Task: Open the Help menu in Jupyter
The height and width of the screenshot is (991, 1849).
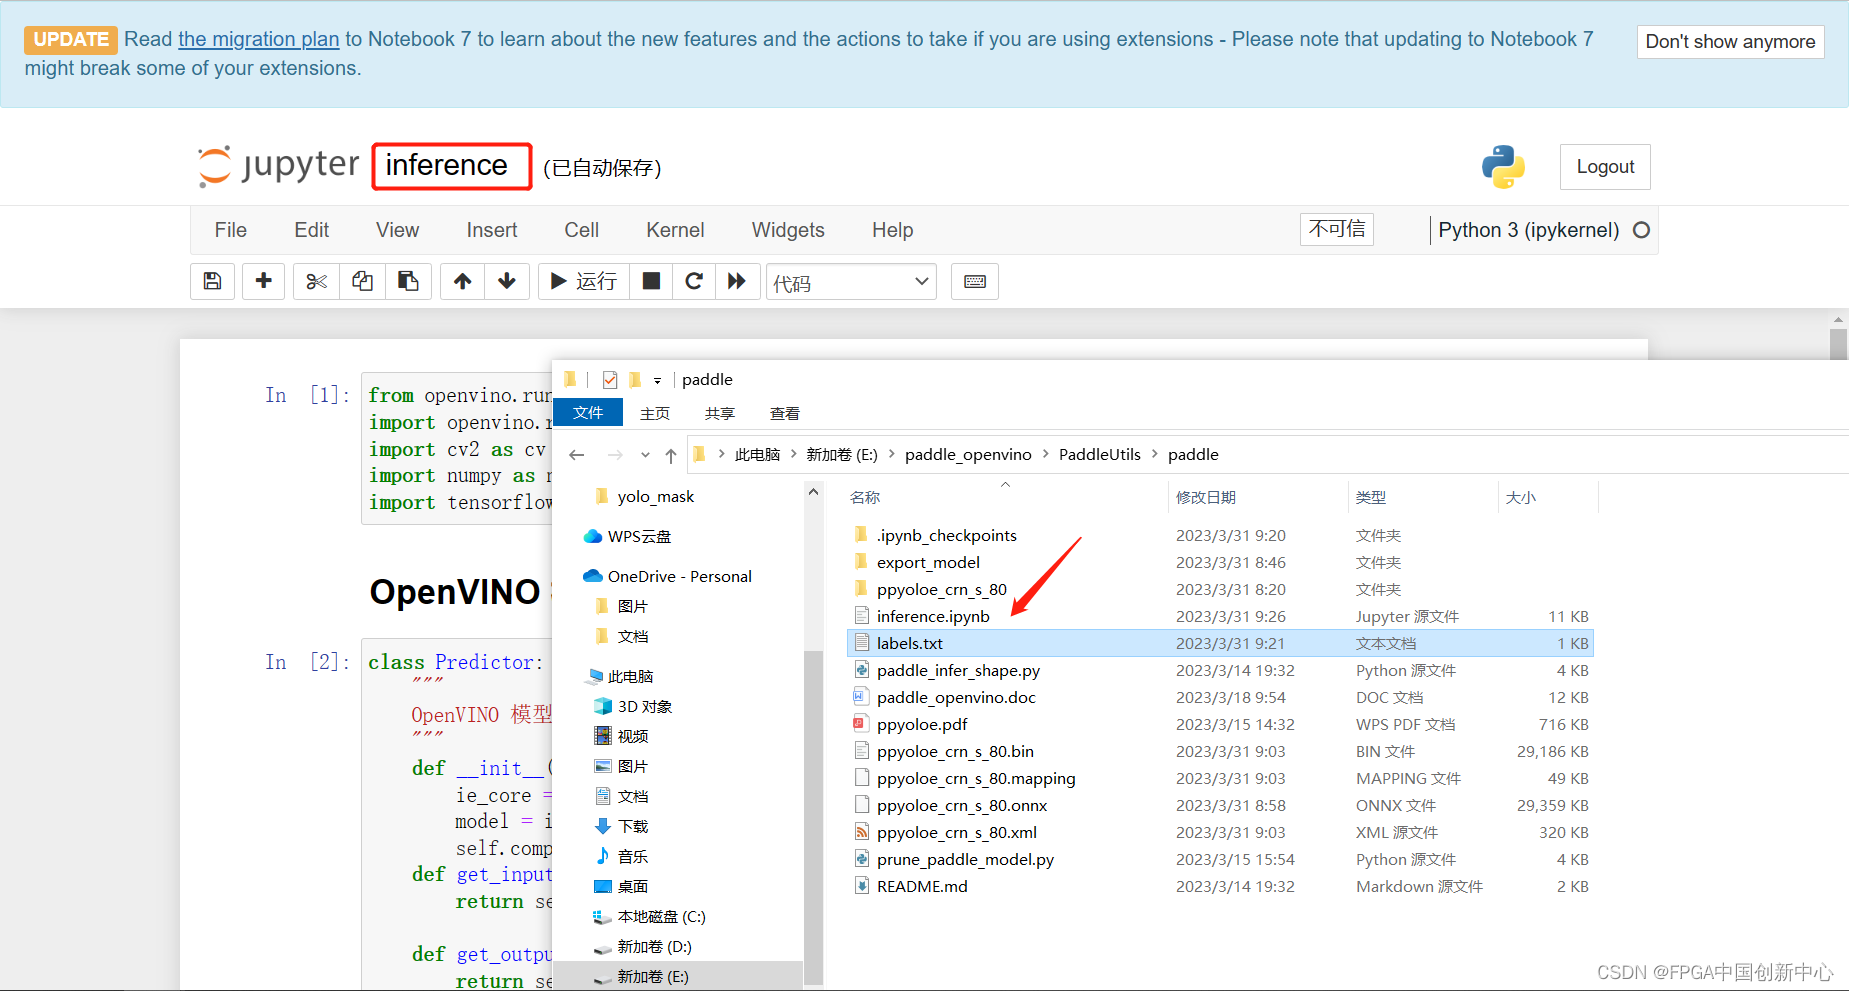Action: click(x=893, y=230)
